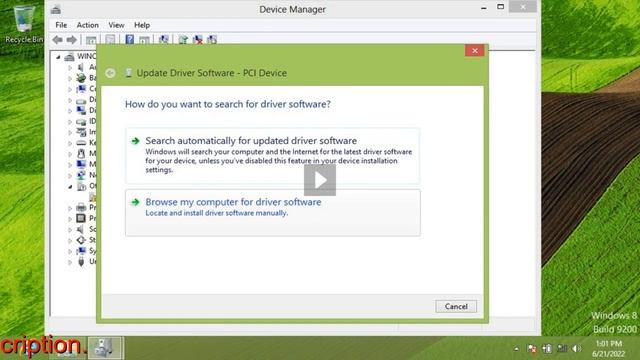This screenshot has width=640, height=360.
Task: Expand the arrow beside the monitor 'Mo' row
Action: click(x=70, y=164)
